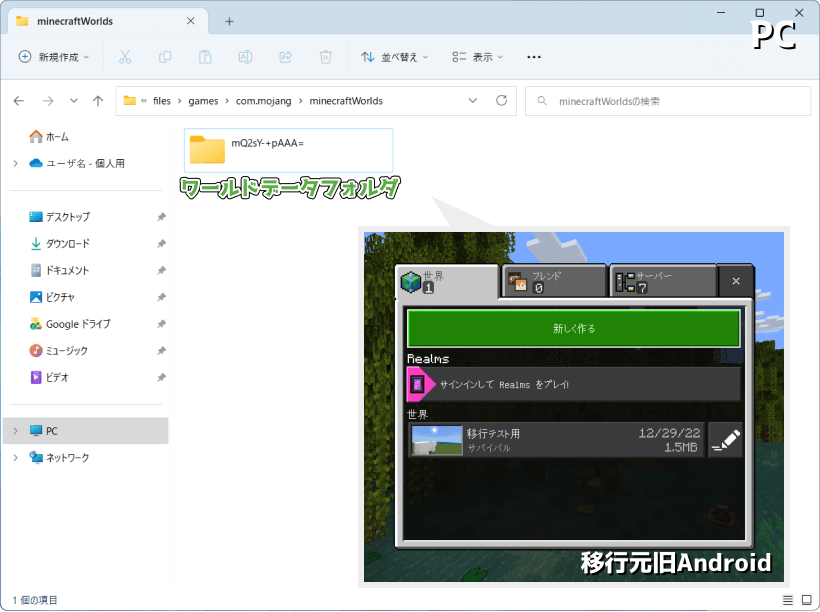Screen dimensions: 820x612
Task: Open ホーム in the navigation pane
Action: click(x=49, y=137)
